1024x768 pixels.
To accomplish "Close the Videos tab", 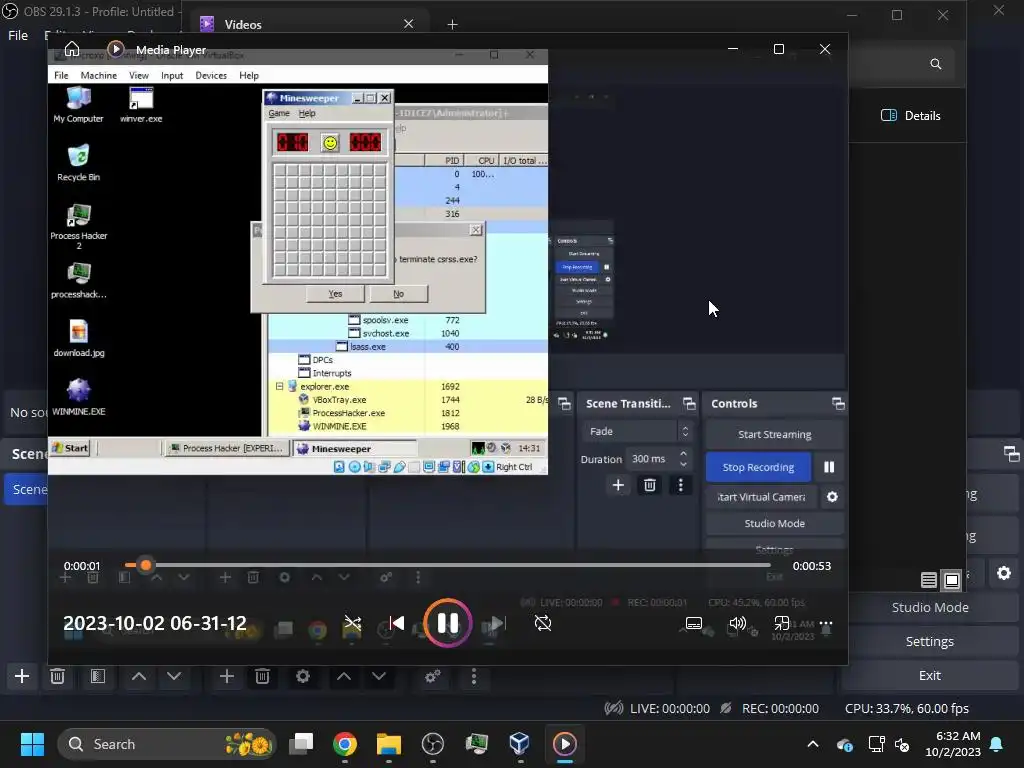I will coord(409,24).
